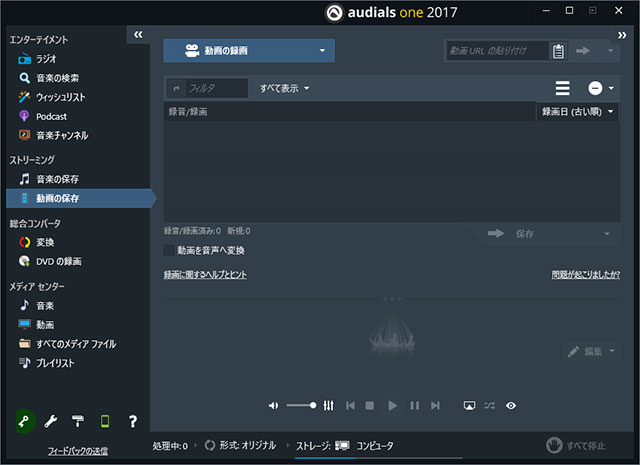This screenshot has width=640, height=465.
Task: Open 音楽チャンネル music channels
Action: tap(53, 135)
